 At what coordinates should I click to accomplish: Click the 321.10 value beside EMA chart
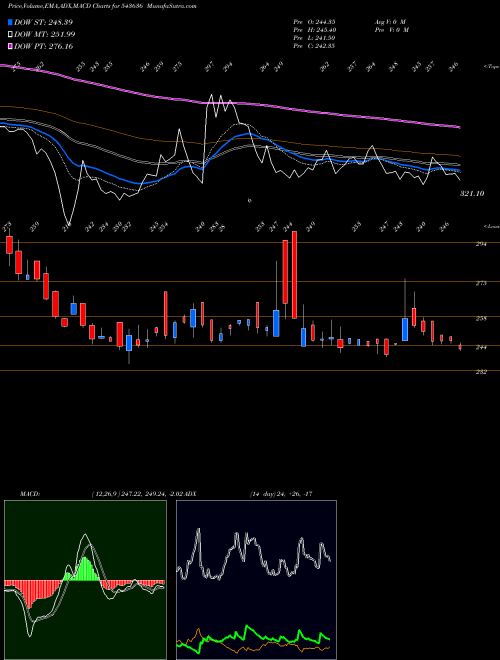tap(472, 193)
